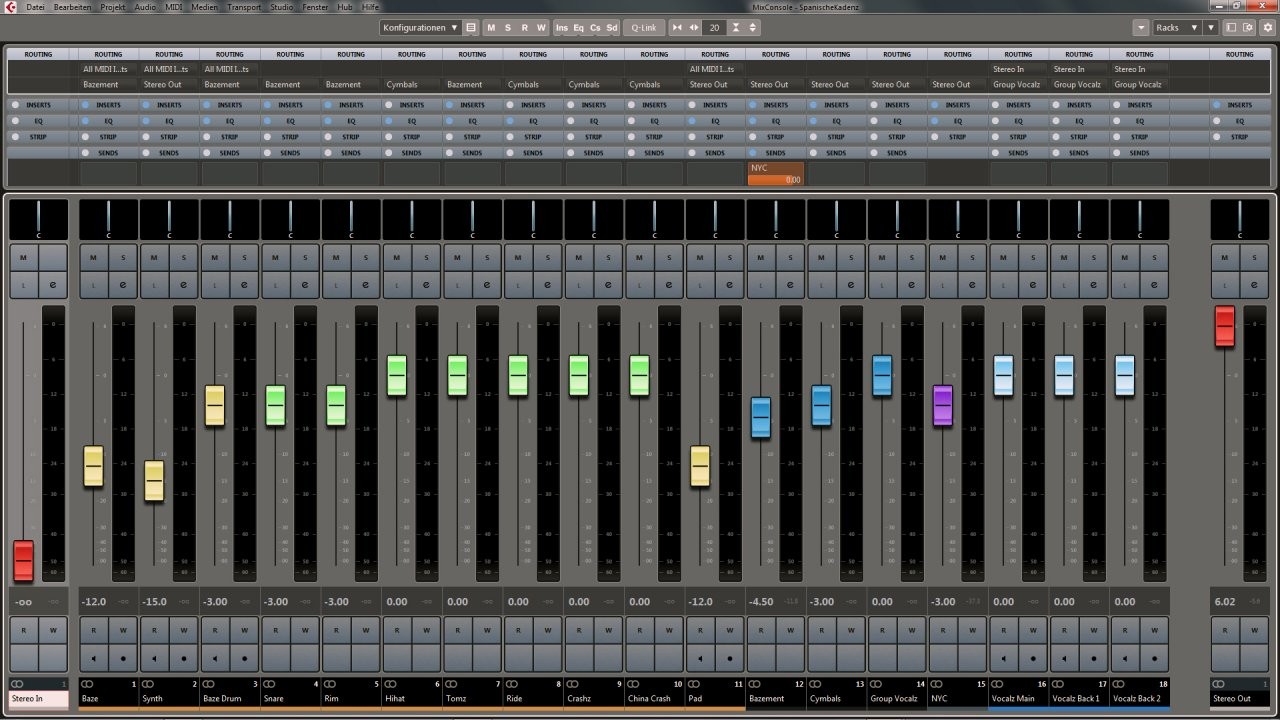Mute the Stereo Out channel

coord(1224,257)
